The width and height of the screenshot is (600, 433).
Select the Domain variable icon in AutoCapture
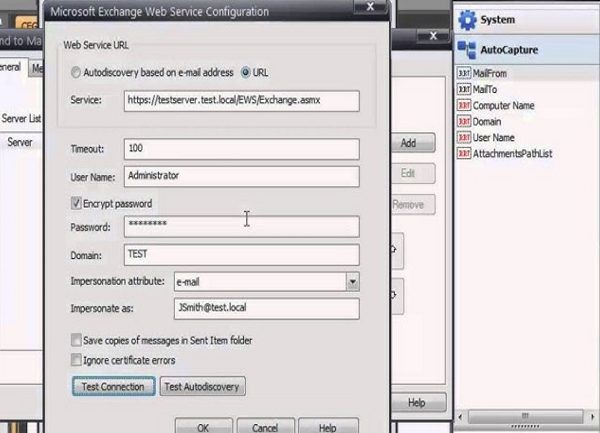click(464, 121)
